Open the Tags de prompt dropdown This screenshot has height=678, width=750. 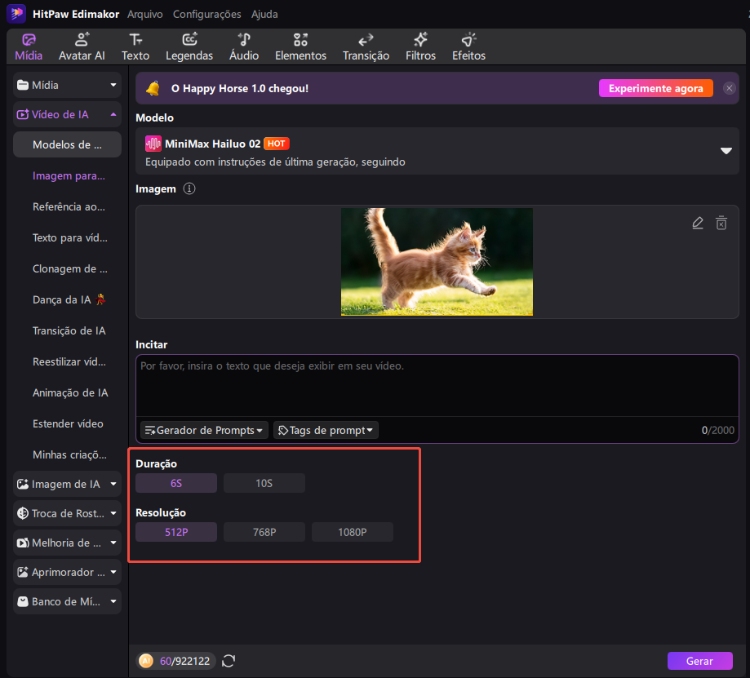tap(326, 430)
